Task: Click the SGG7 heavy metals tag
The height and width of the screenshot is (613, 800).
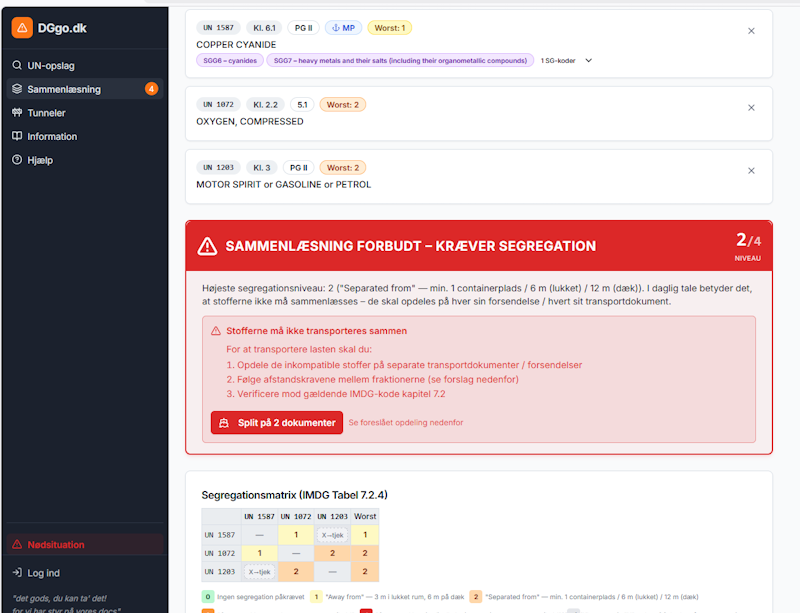Action: tap(400, 61)
